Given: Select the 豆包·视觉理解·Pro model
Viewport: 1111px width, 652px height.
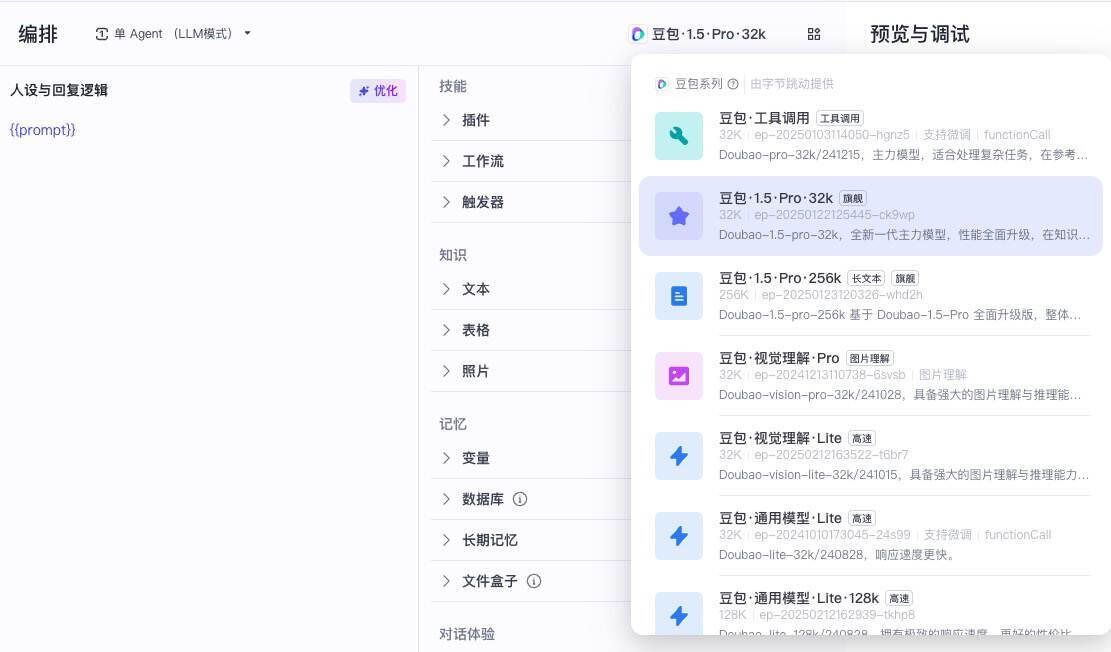Looking at the screenshot, I should coord(871,376).
